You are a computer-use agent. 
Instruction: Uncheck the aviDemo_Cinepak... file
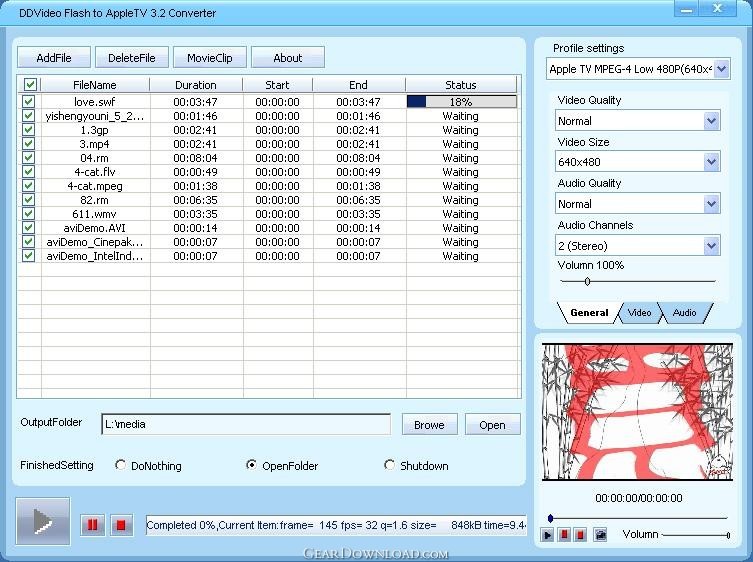coord(28,241)
